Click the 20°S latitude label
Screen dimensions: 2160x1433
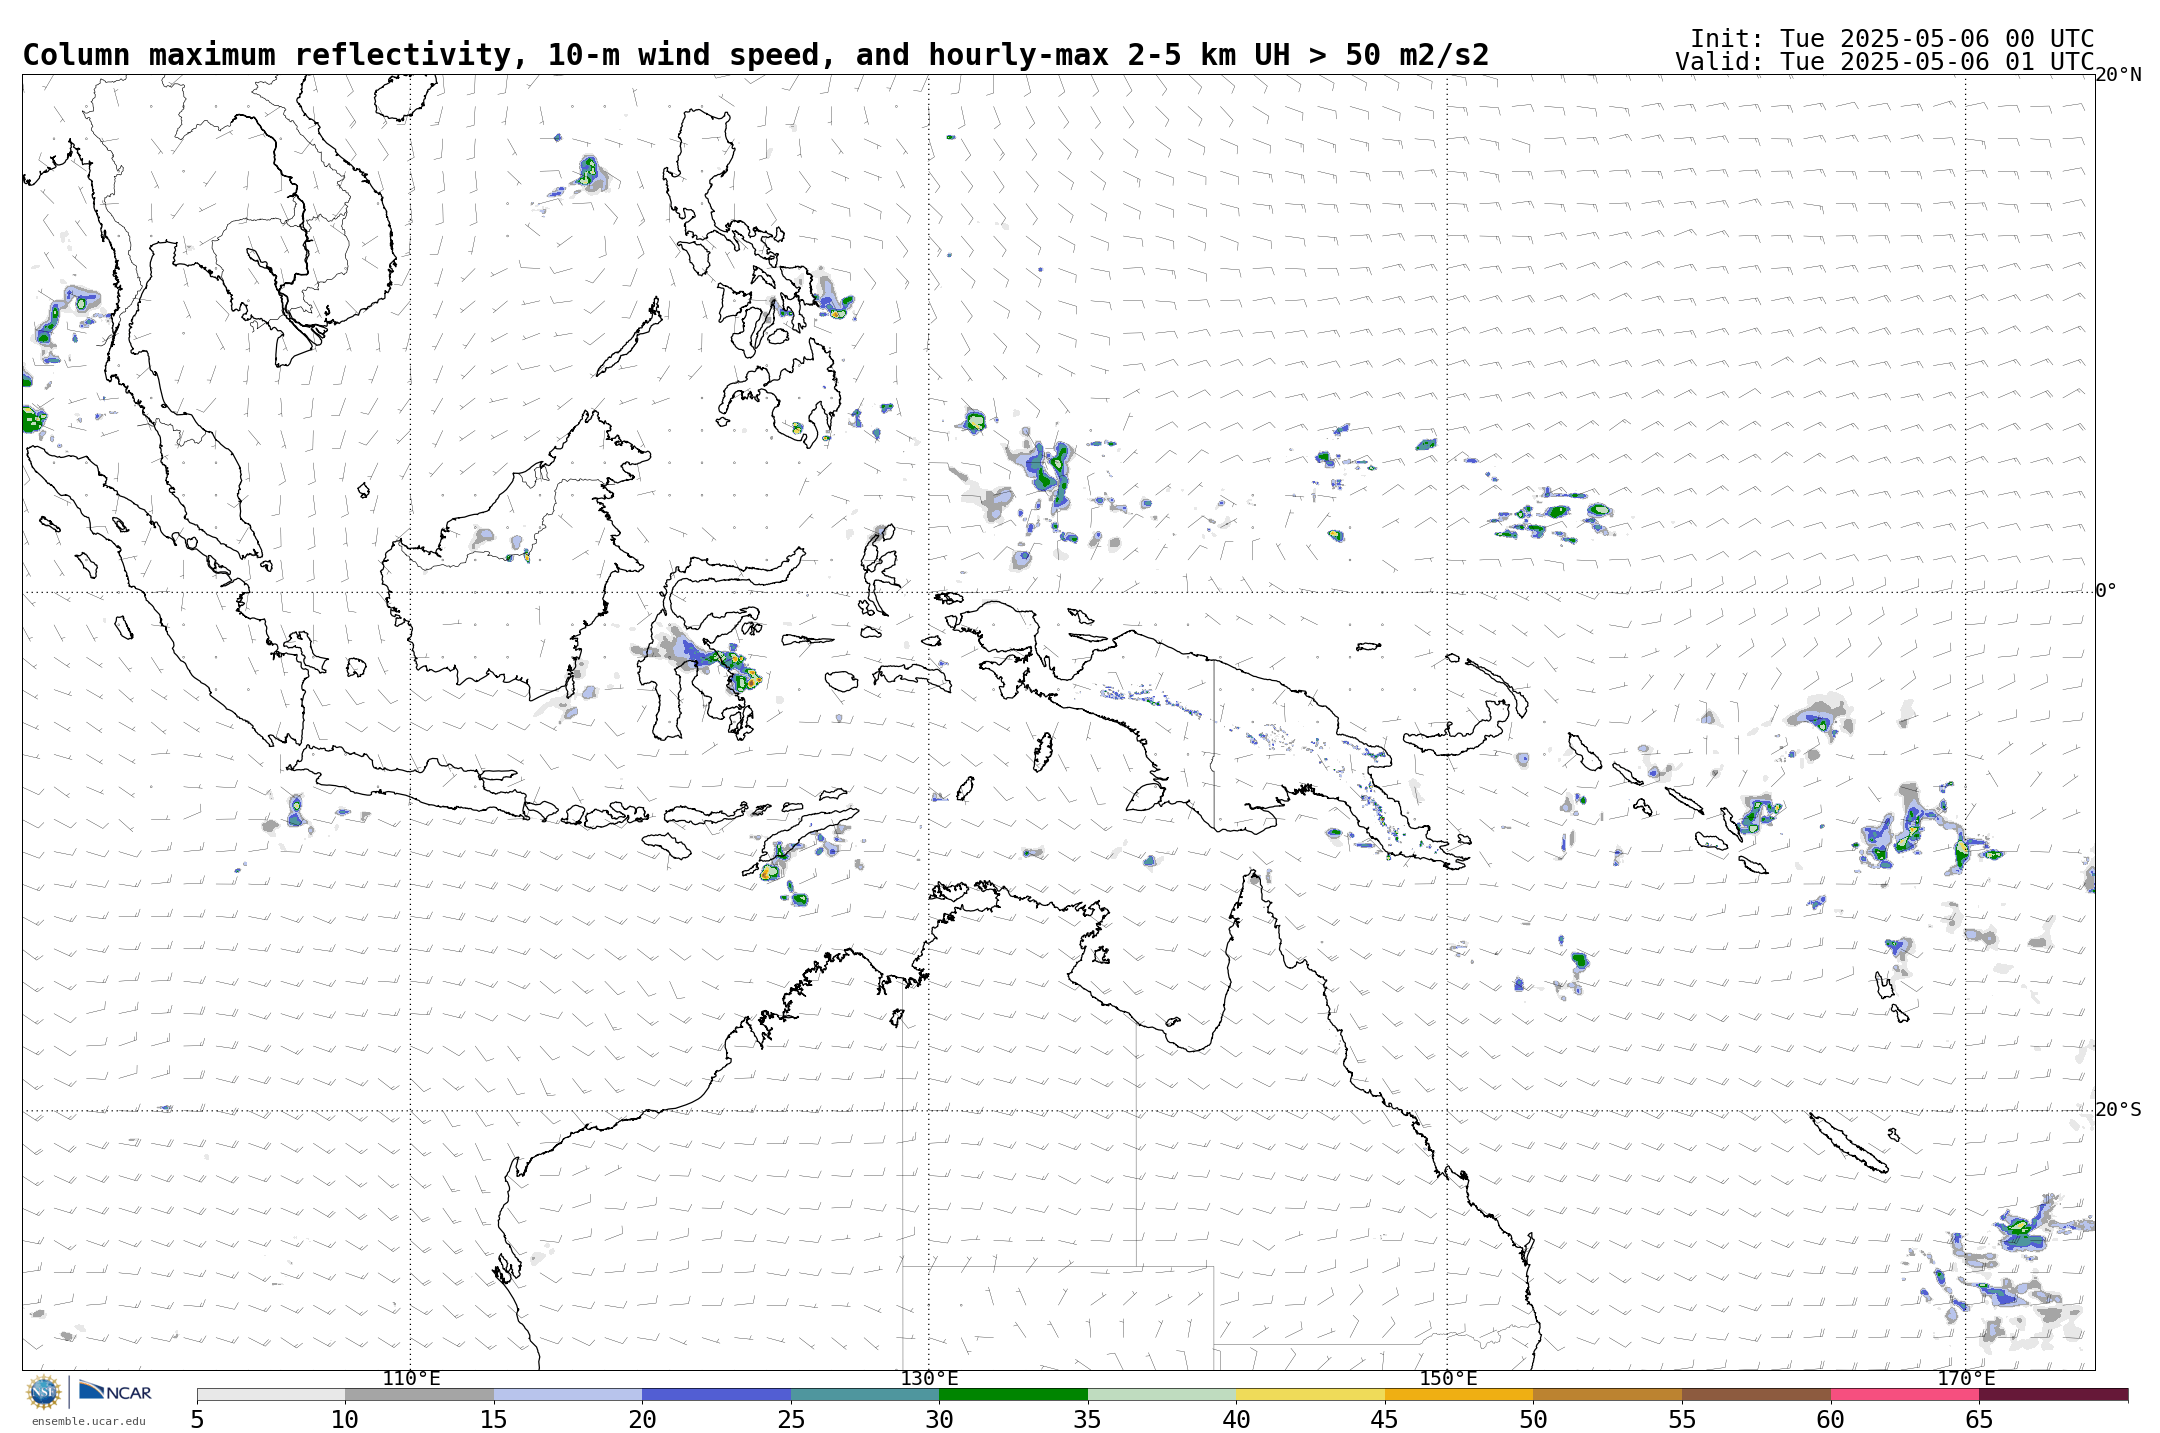[2118, 1110]
